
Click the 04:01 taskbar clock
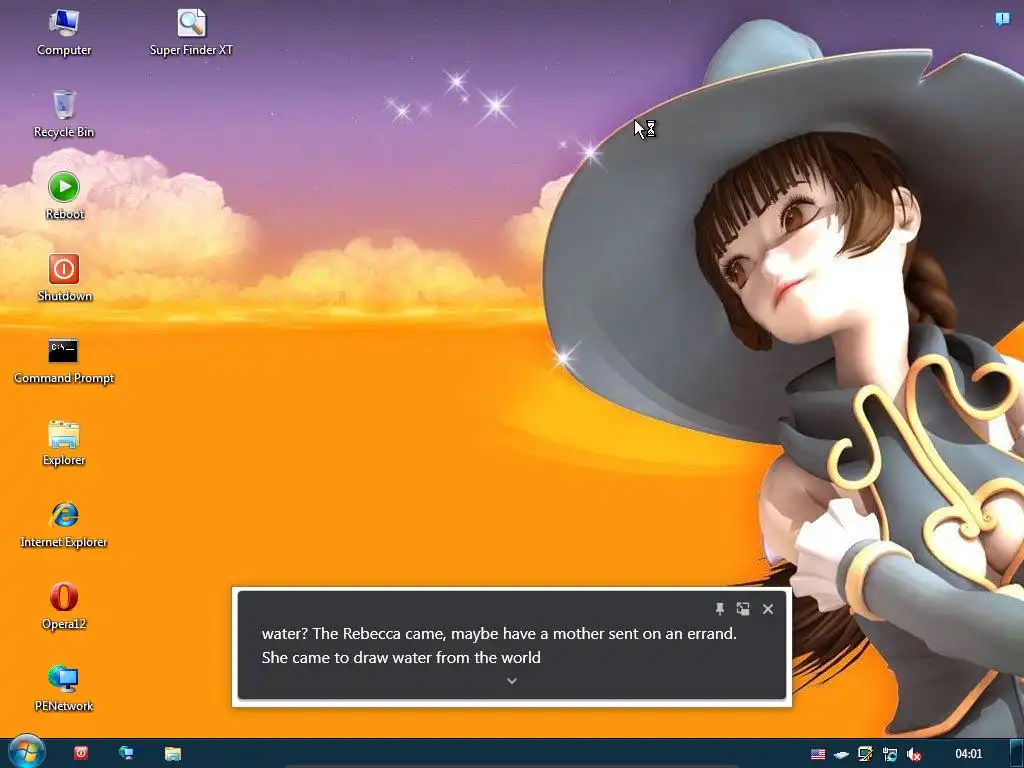tap(968, 754)
